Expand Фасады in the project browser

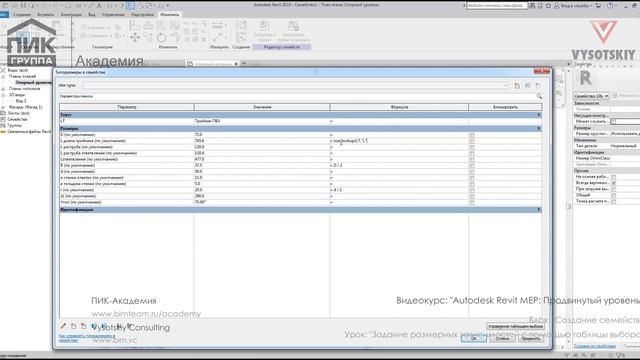[x=4, y=107]
